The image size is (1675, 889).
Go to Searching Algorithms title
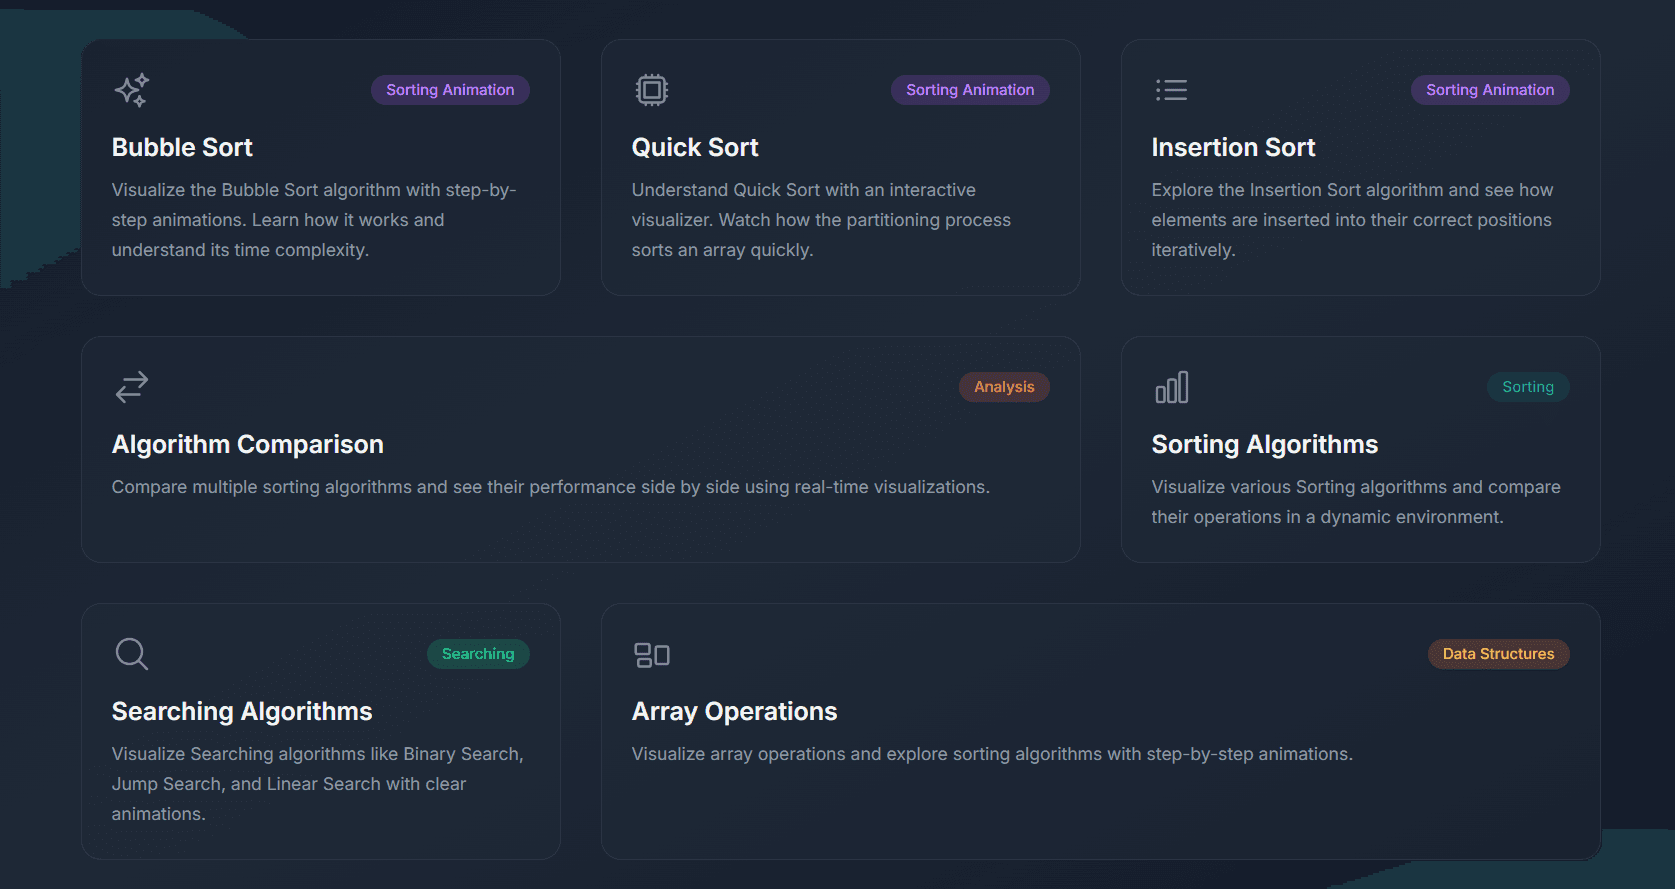coord(242,711)
